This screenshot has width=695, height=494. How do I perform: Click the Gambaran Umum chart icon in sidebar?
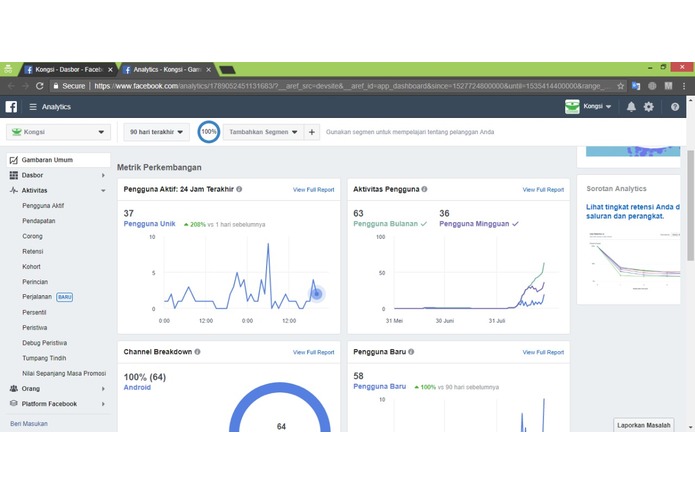pyautogui.click(x=14, y=160)
